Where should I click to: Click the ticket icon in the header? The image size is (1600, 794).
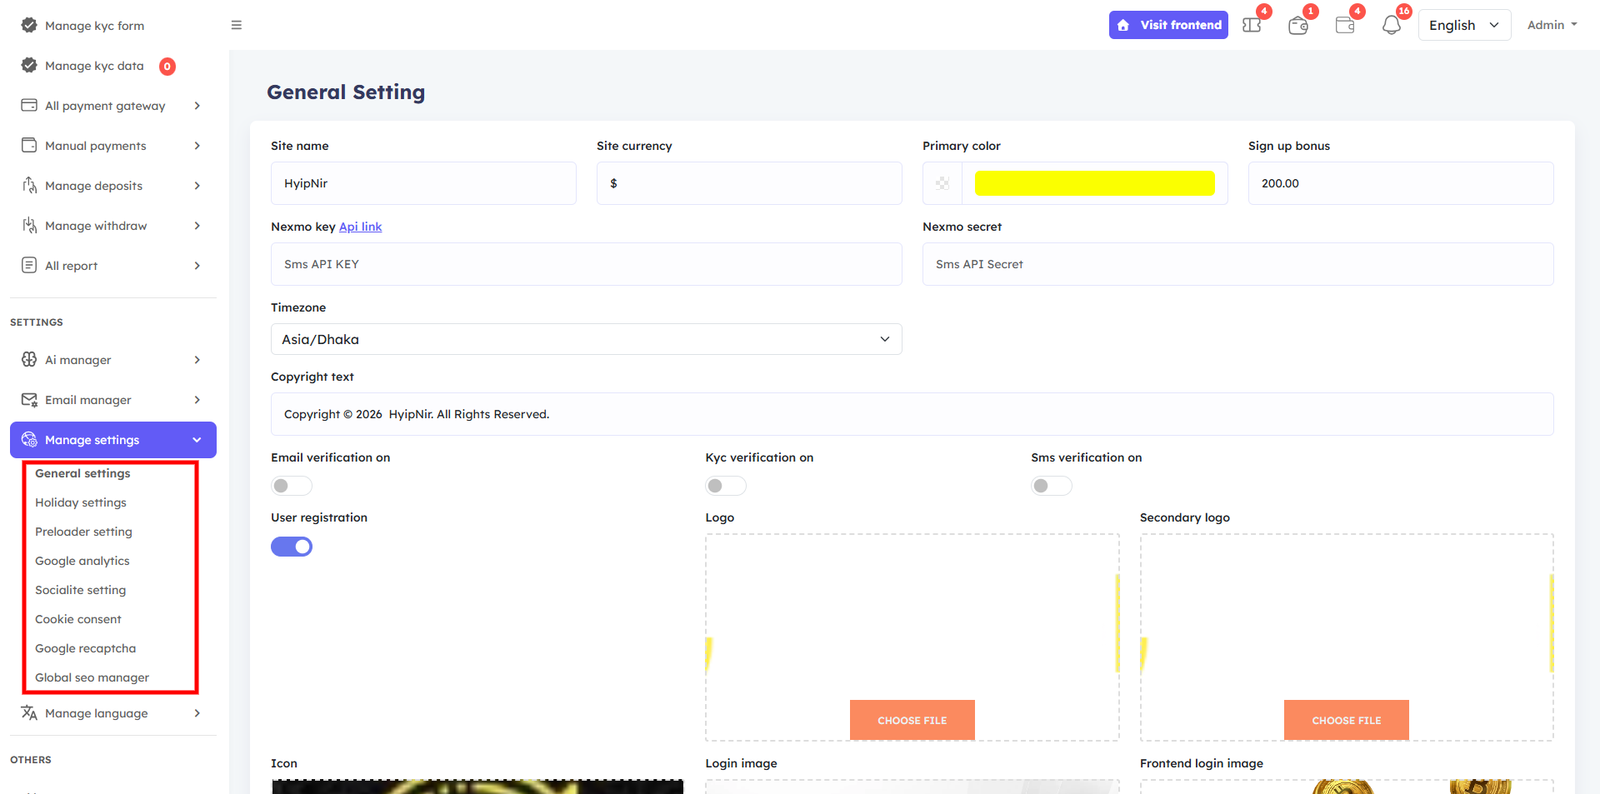[x=1251, y=25]
